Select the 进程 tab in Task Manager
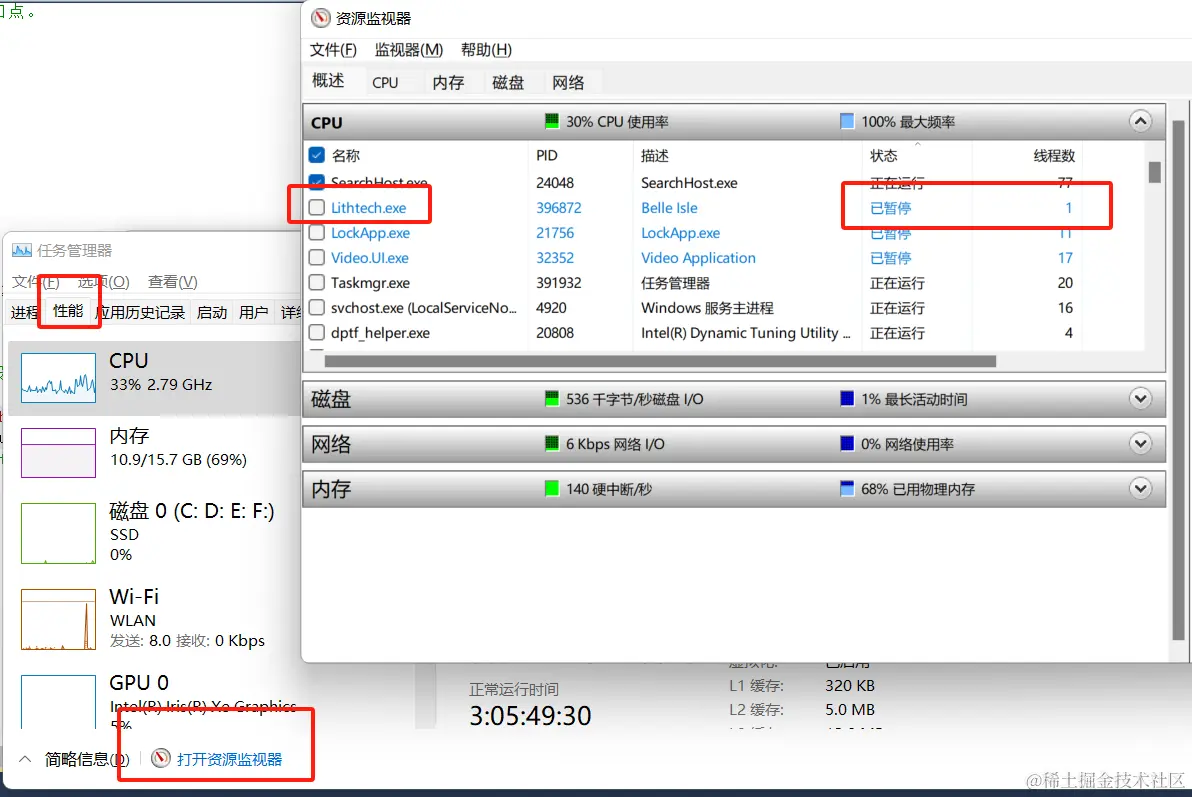This screenshot has height=797, width=1192. tap(24, 313)
